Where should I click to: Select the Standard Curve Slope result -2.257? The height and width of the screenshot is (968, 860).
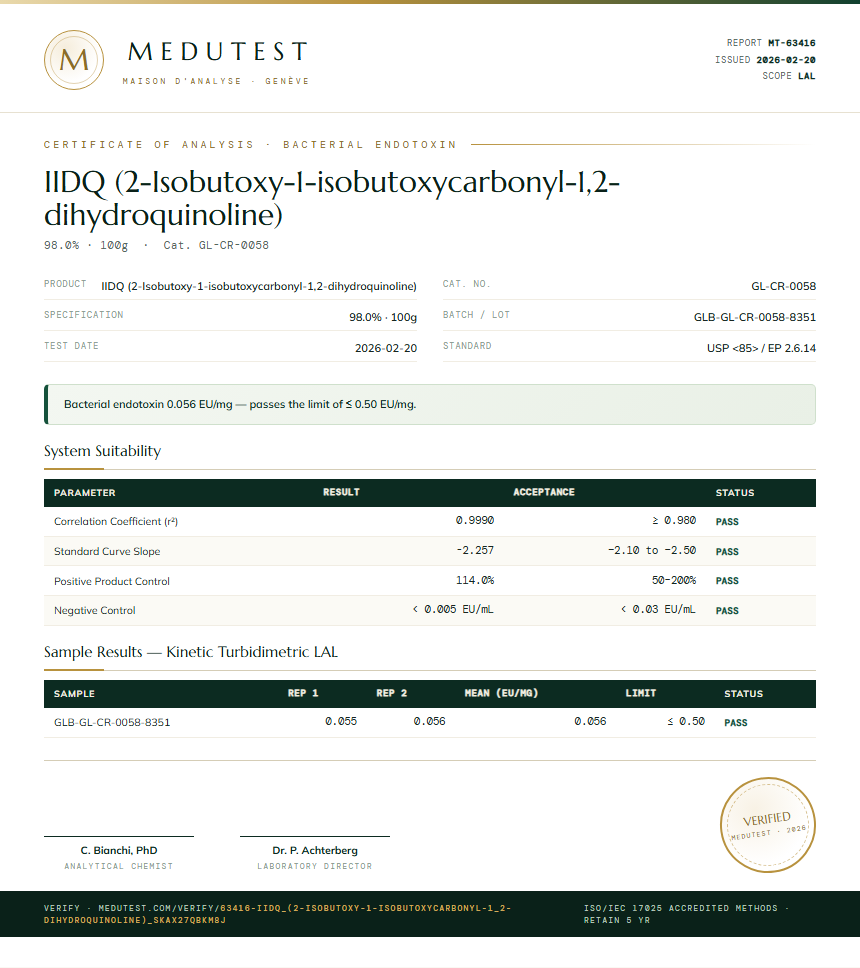click(x=475, y=550)
